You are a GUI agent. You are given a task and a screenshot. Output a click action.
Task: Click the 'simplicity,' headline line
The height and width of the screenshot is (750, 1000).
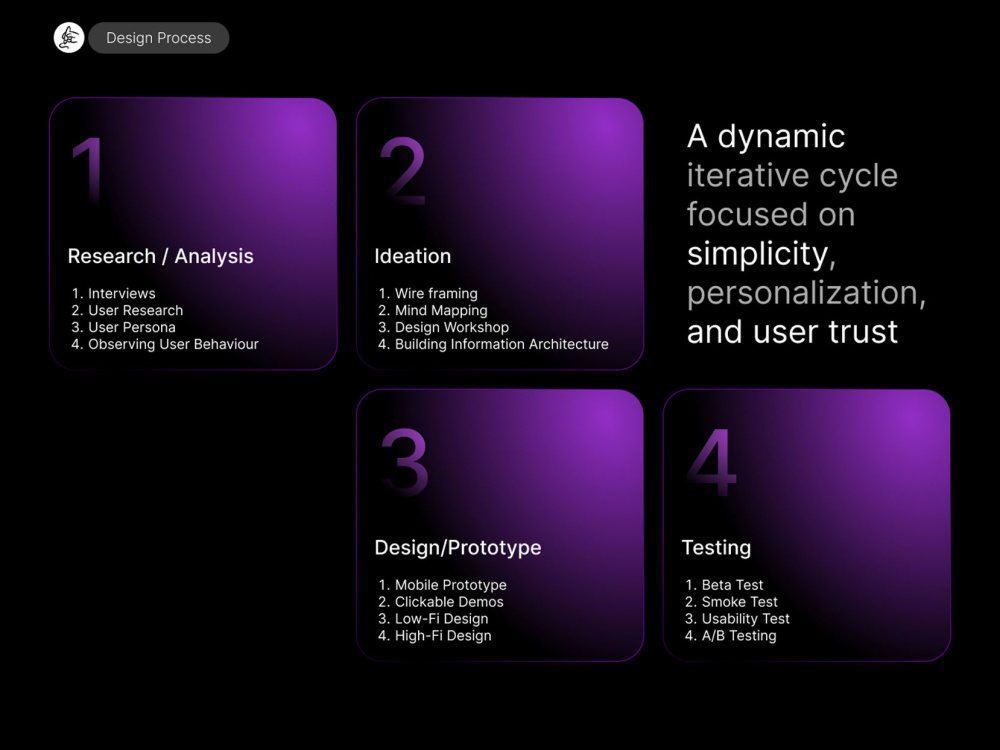coord(761,254)
